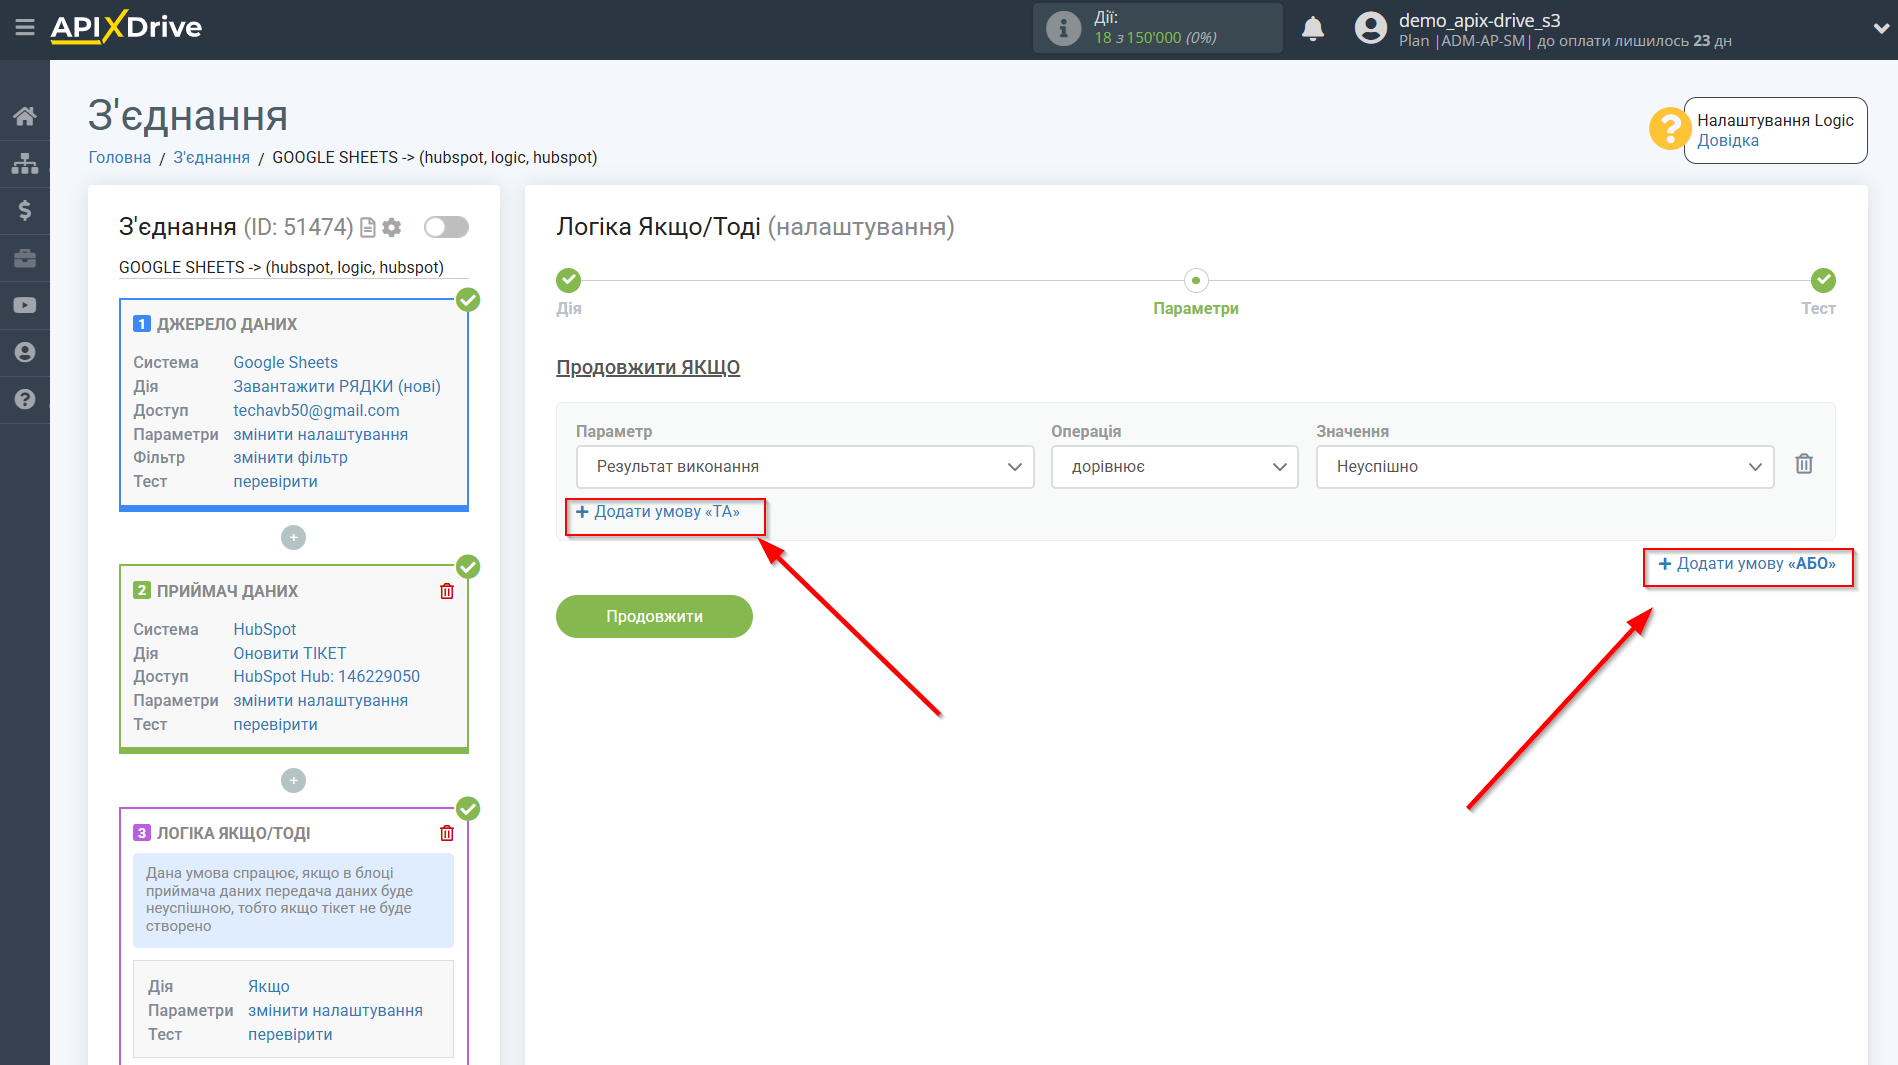Open the HubSpot system link
The image size is (1898, 1065).
tap(265, 630)
